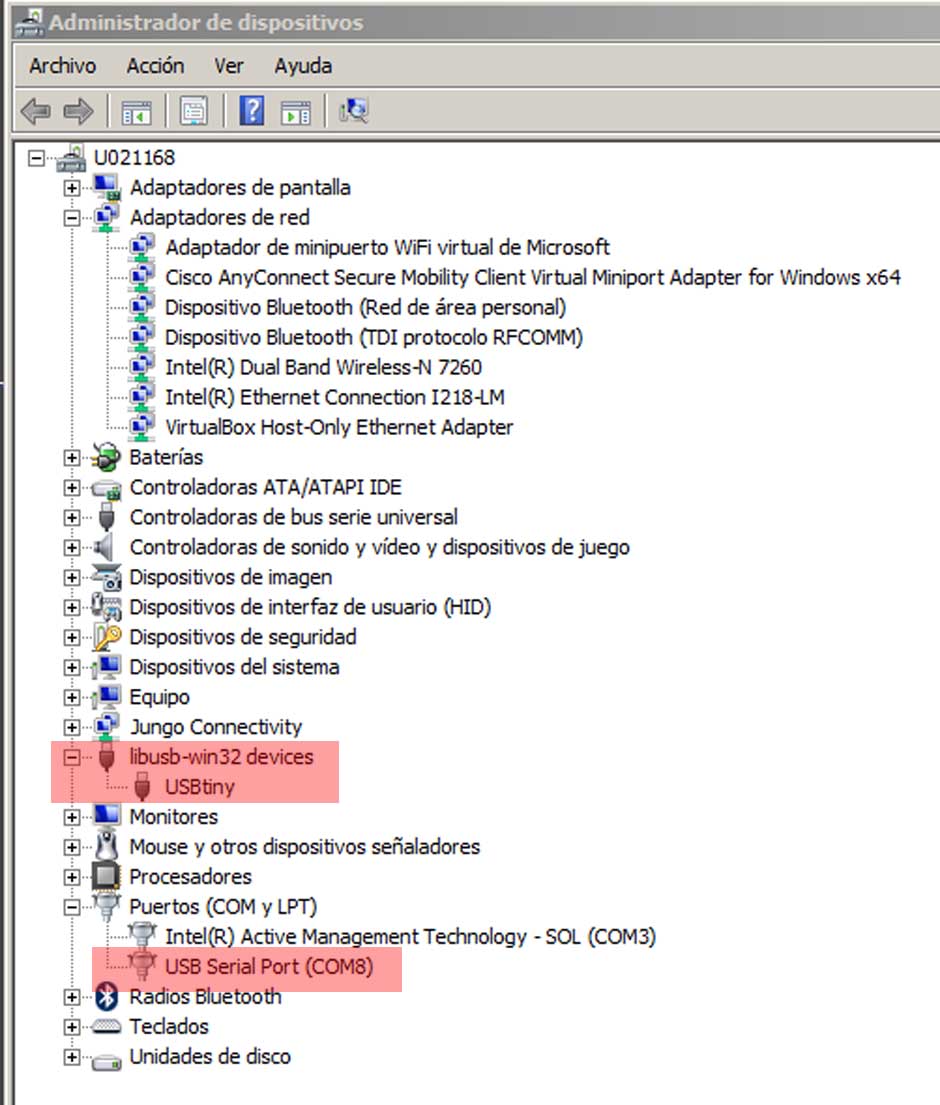Select Dispositivos de imagen label
Image resolution: width=940 pixels, height=1105 pixels.
[x=230, y=577]
